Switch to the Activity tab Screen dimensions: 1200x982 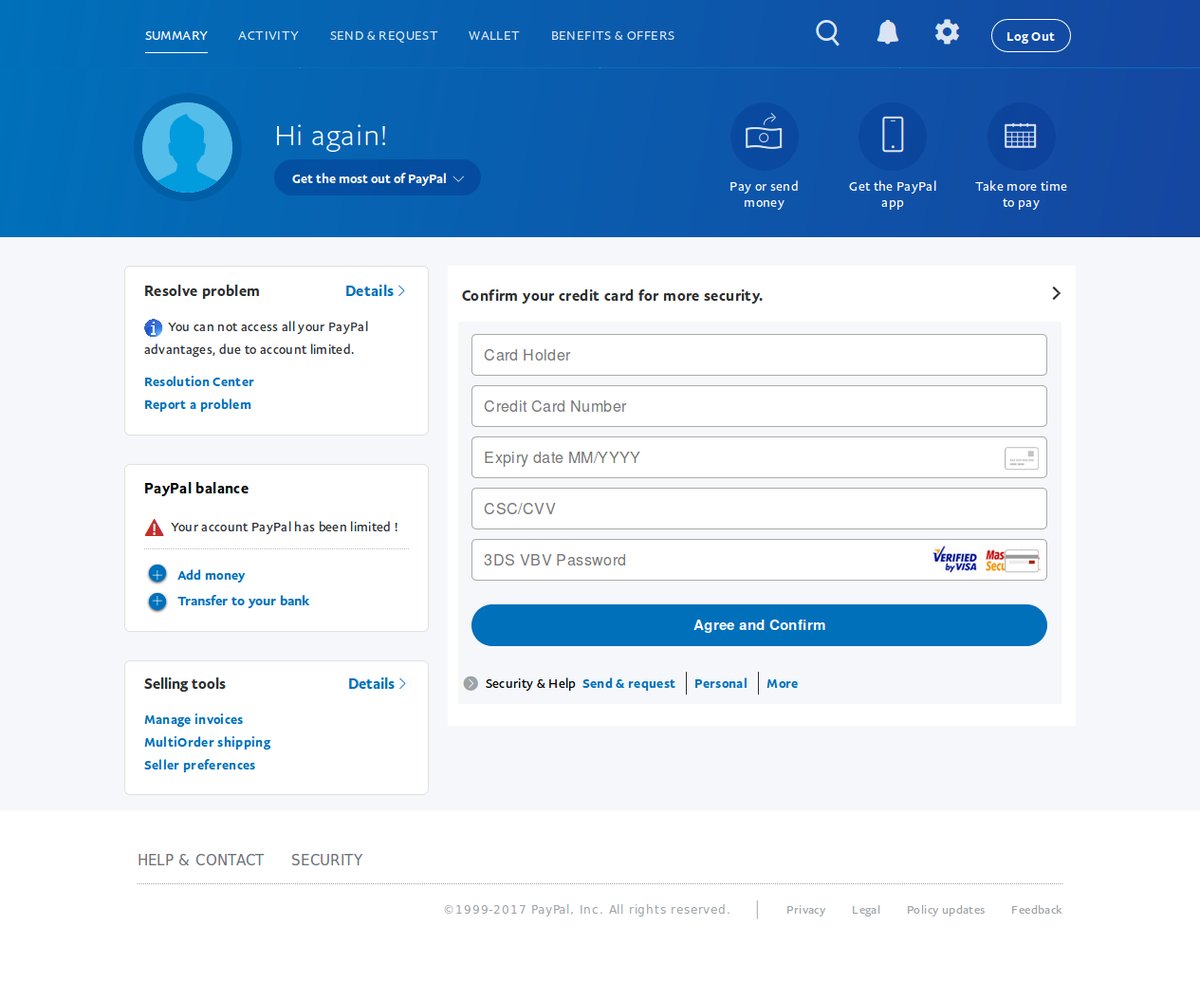pyautogui.click(x=268, y=35)
